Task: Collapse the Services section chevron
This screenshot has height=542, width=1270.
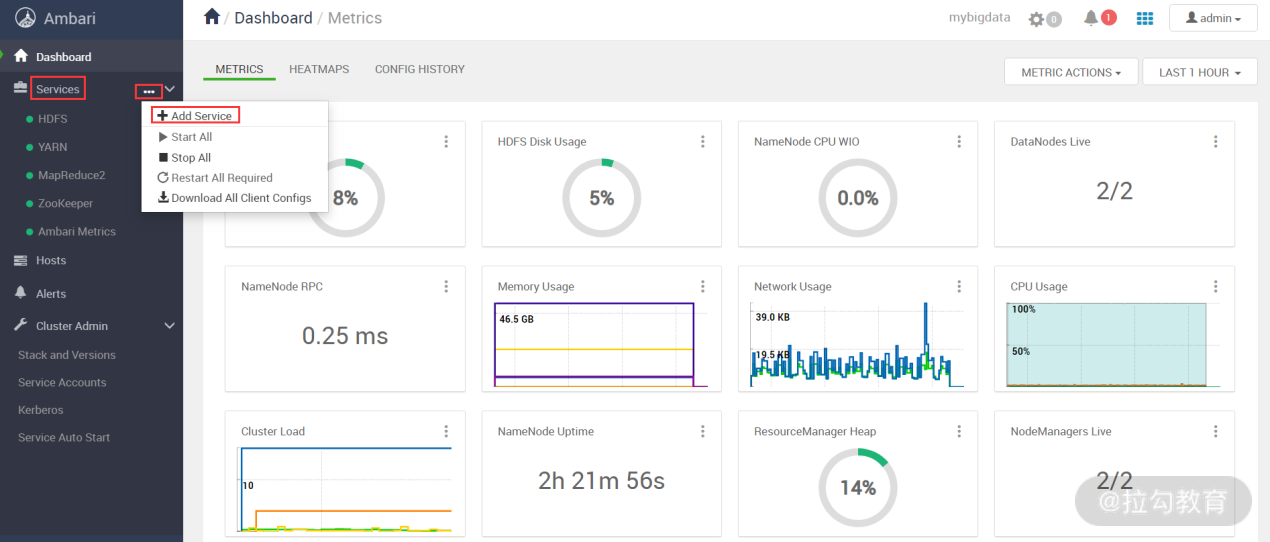Action: [170, 89]
